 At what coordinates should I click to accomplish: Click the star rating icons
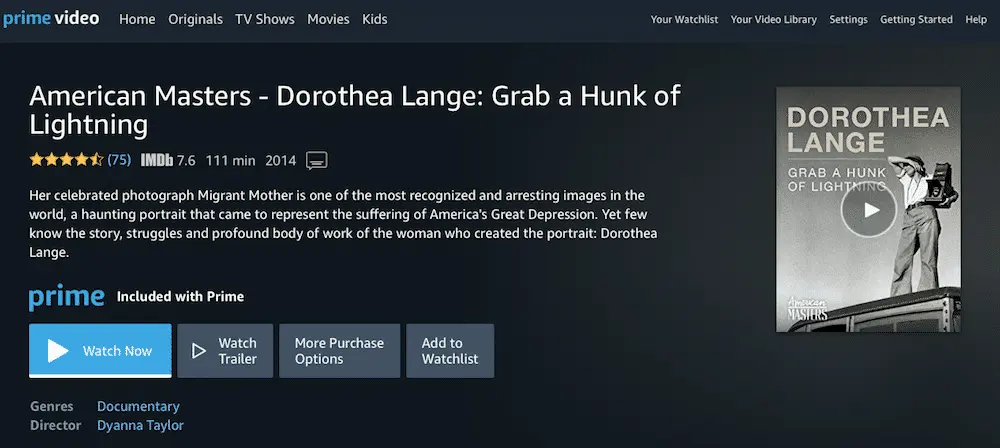(x=66, y=160)
